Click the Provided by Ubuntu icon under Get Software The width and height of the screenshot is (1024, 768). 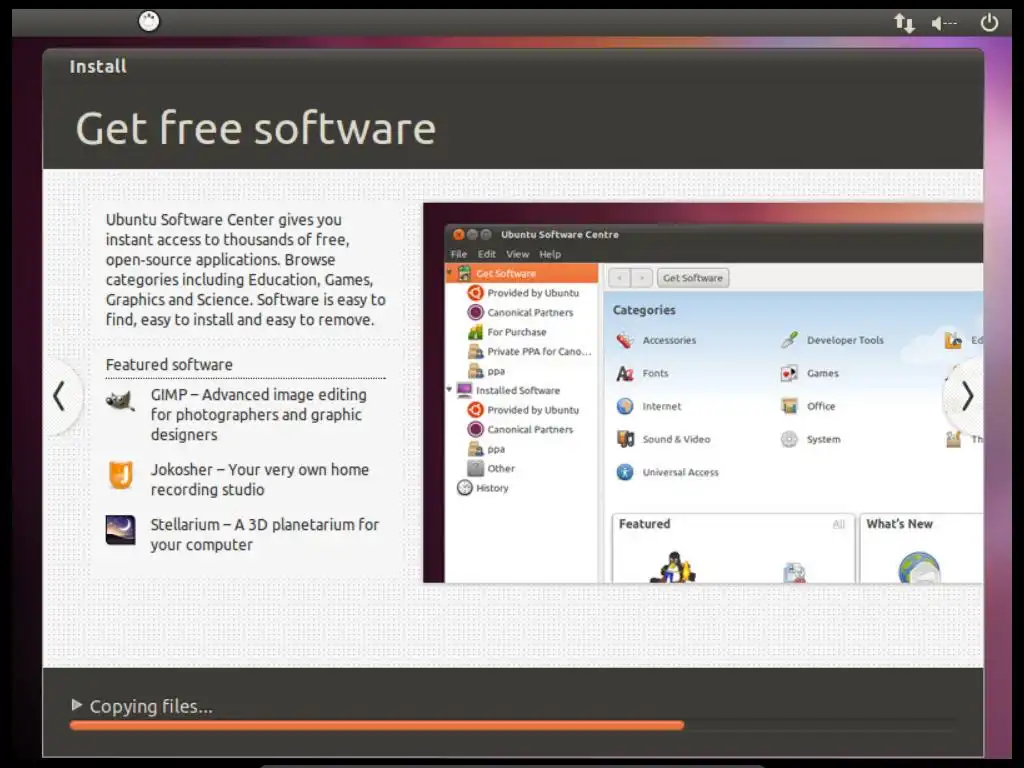point(475,293)
